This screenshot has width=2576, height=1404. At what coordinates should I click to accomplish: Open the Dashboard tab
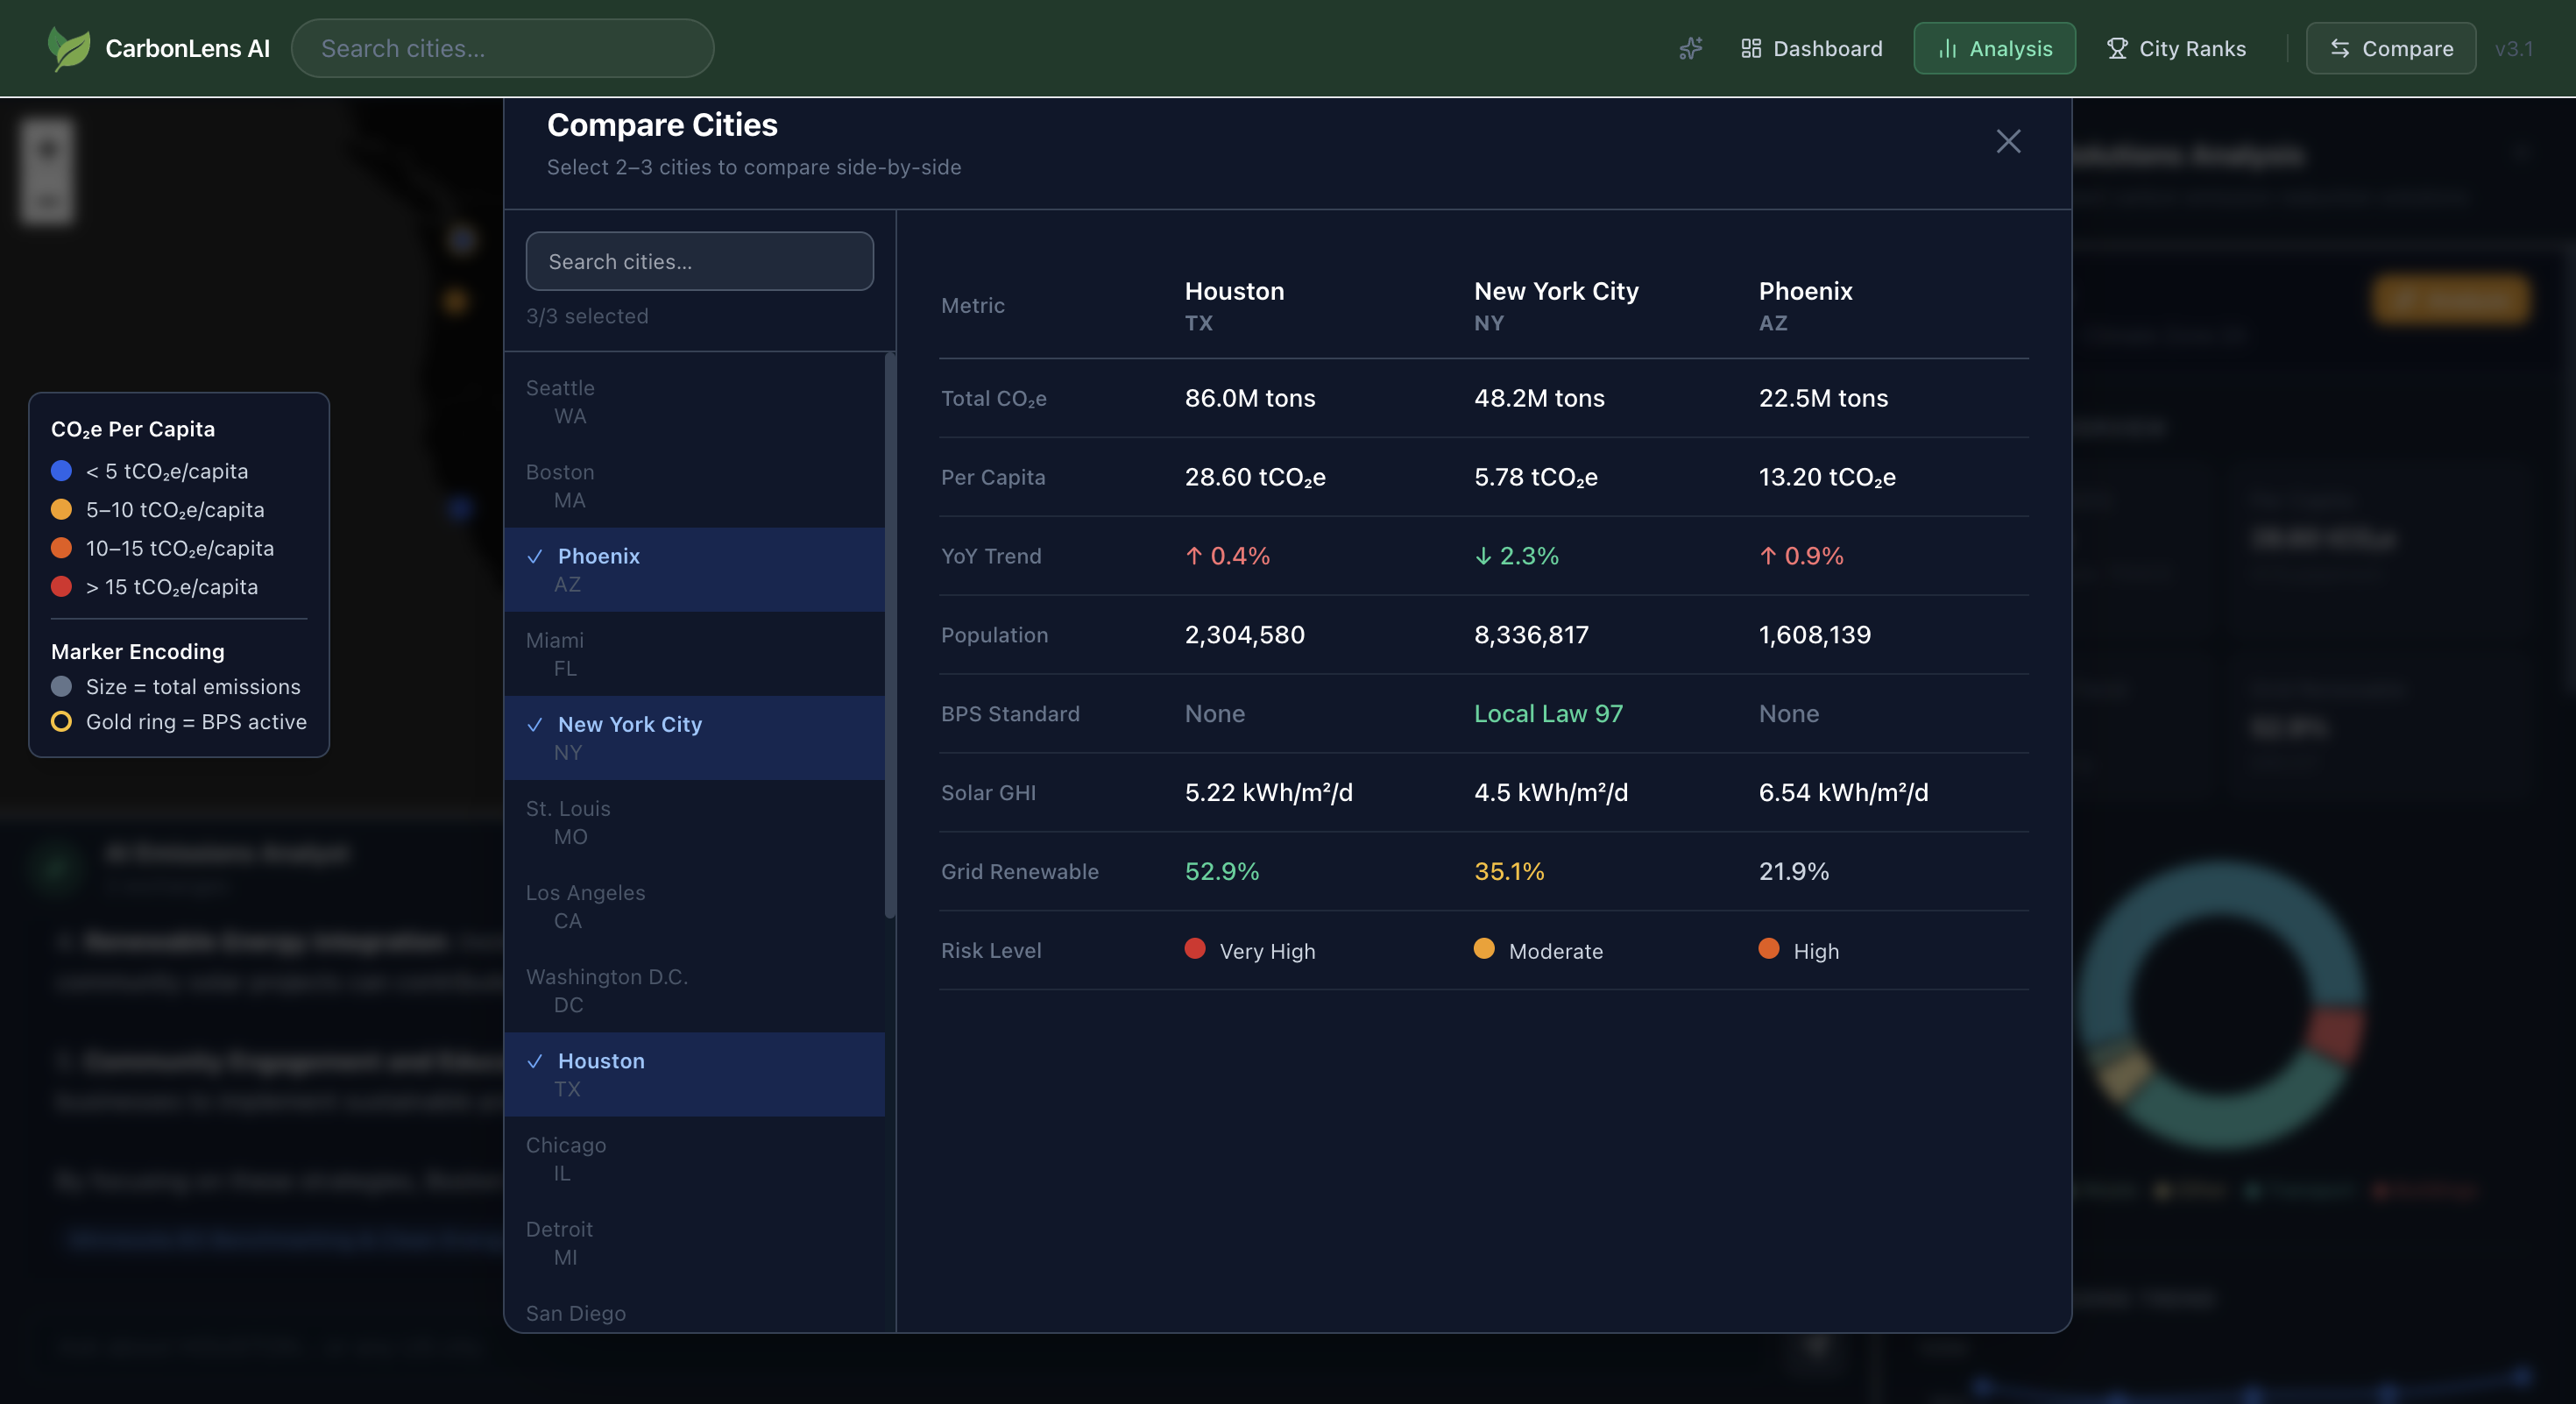(x=1811, y=48)
